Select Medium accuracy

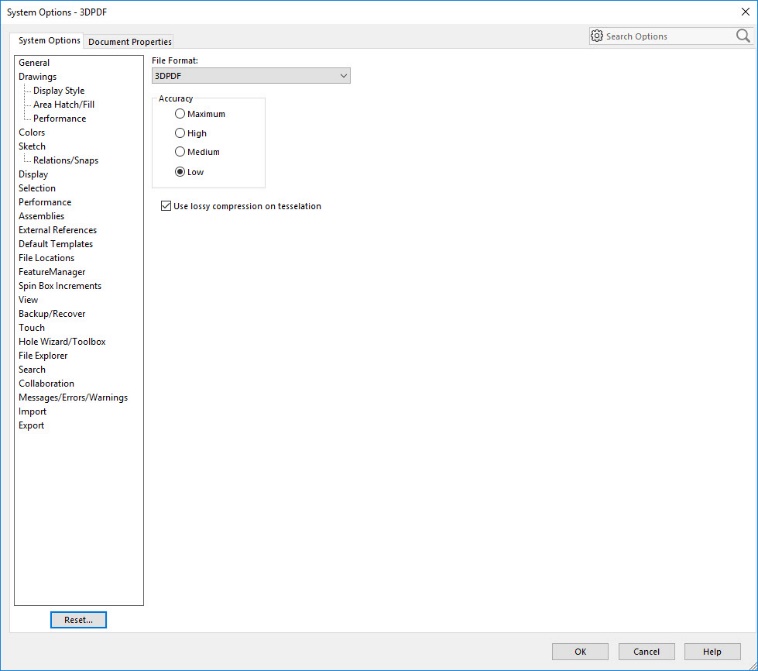[x=180, y=152]
